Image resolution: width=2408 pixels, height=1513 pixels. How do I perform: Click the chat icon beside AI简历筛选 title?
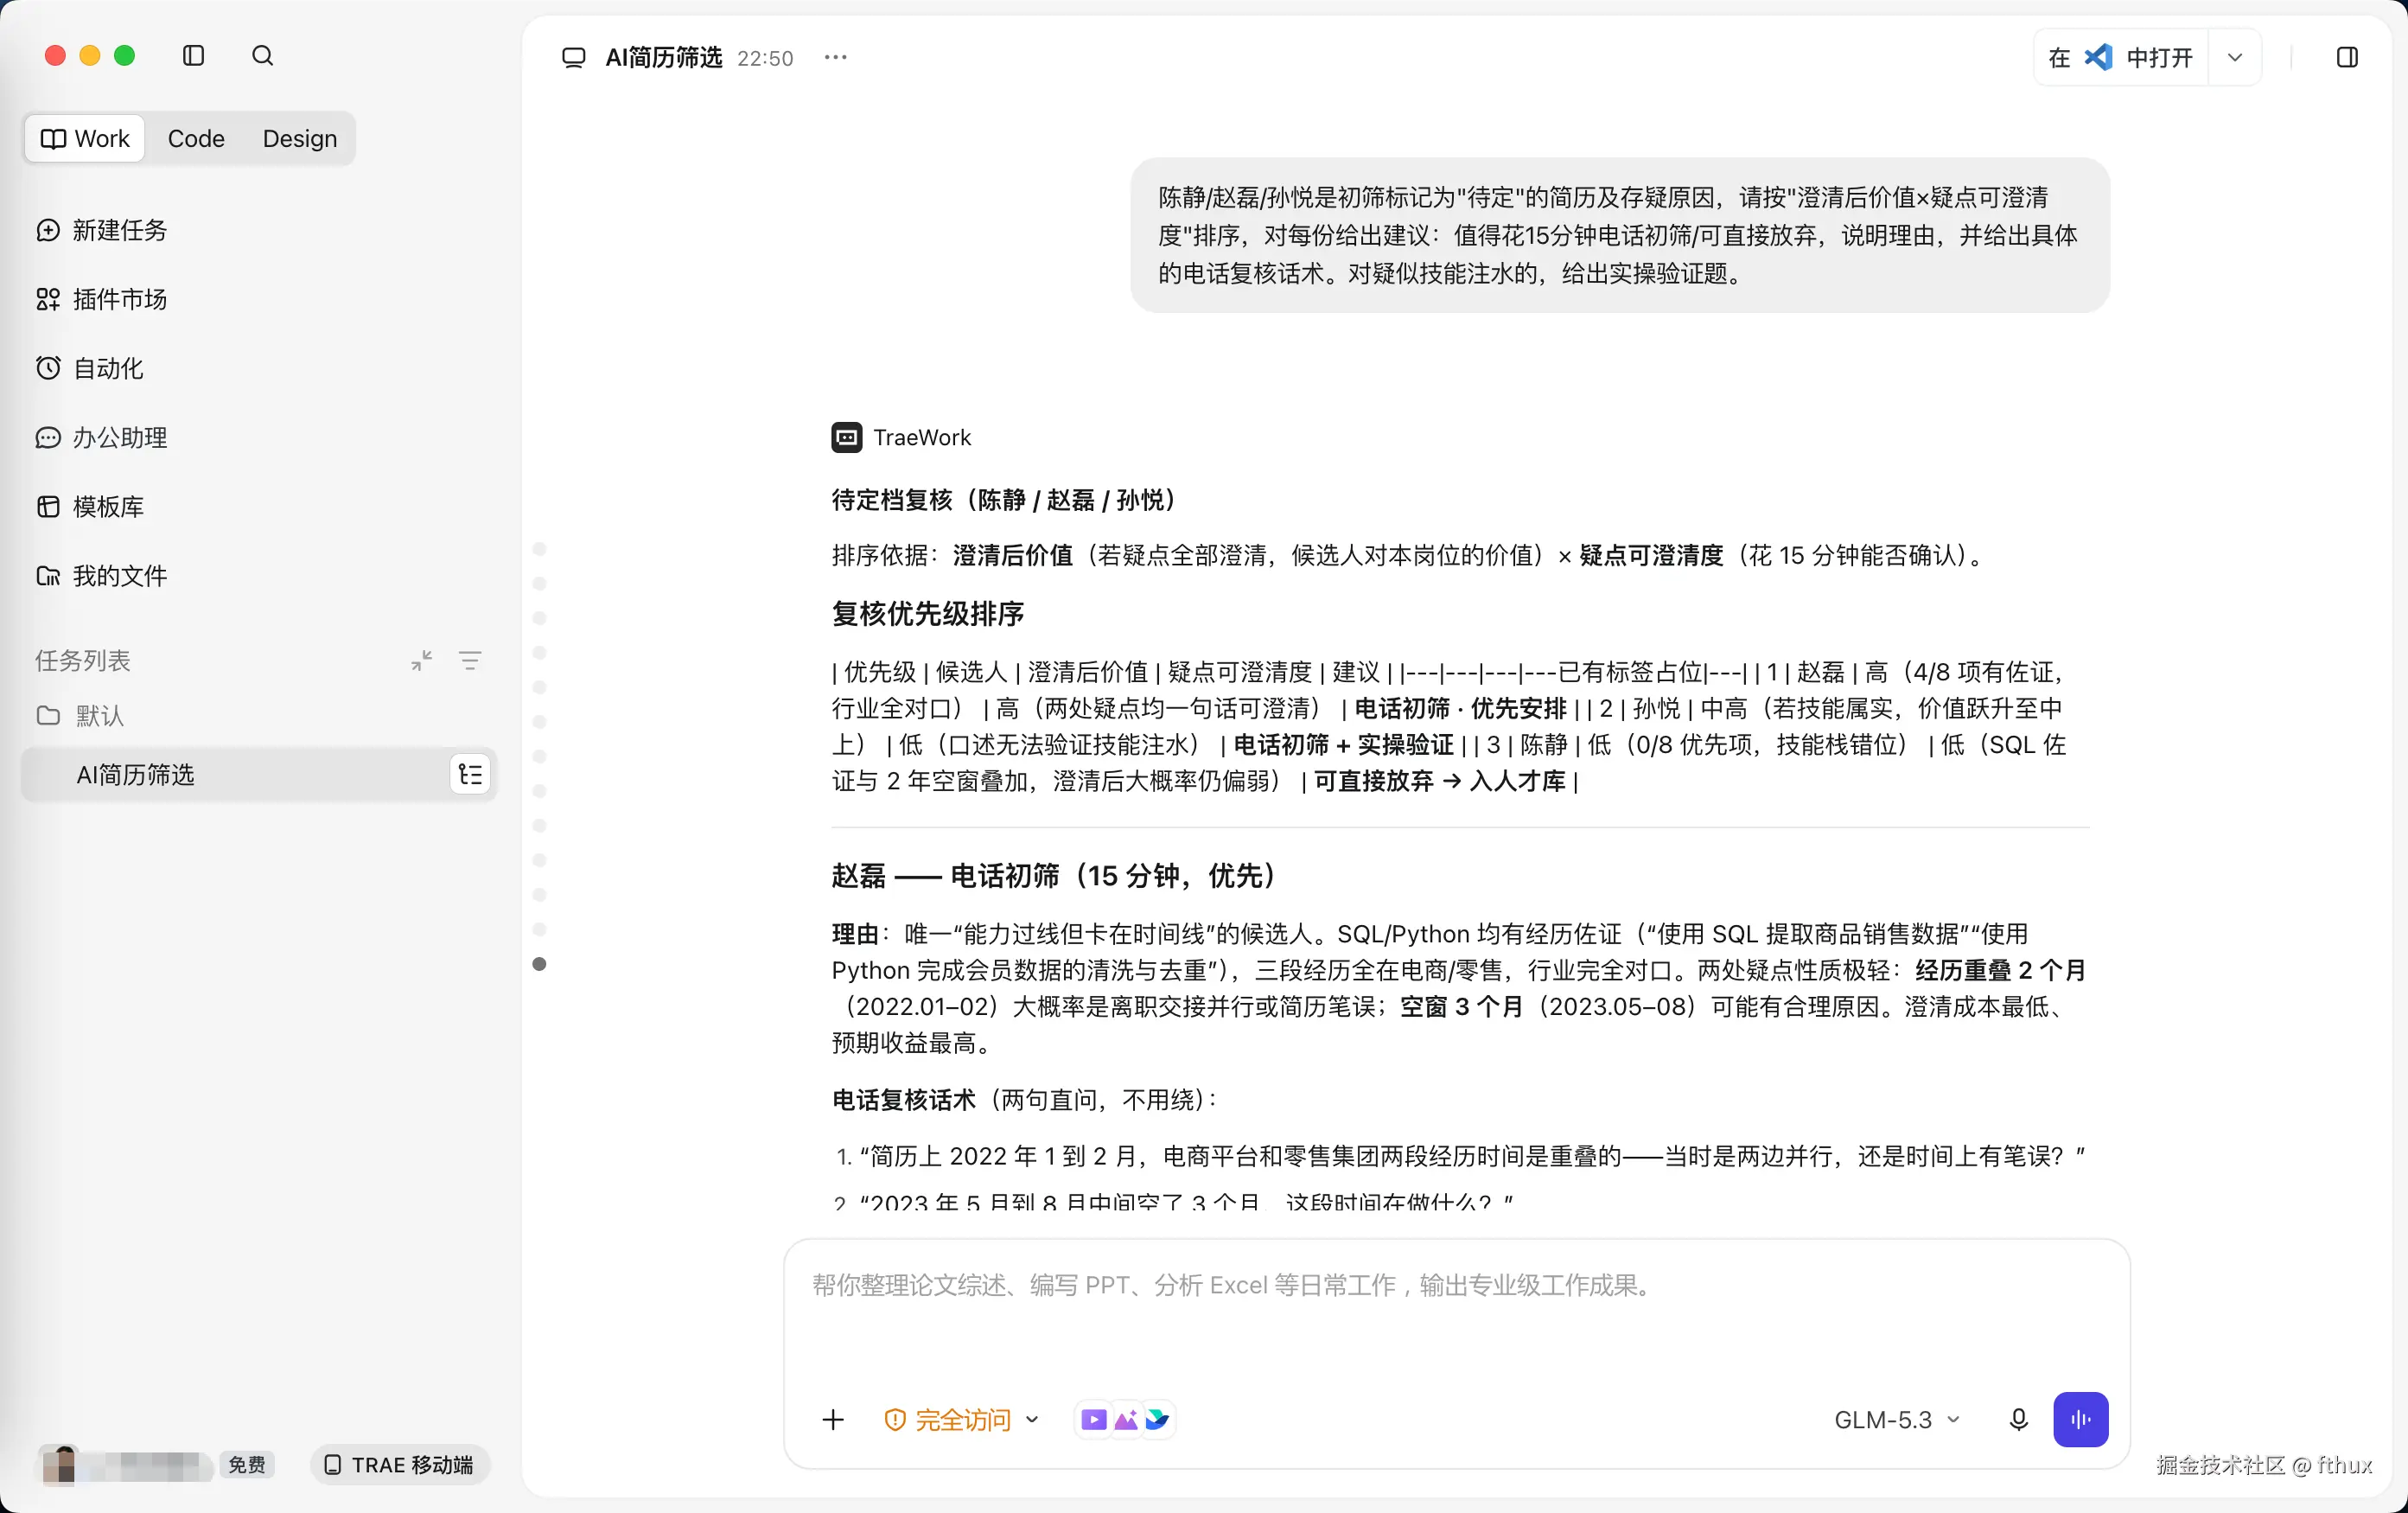pos(573,57)
